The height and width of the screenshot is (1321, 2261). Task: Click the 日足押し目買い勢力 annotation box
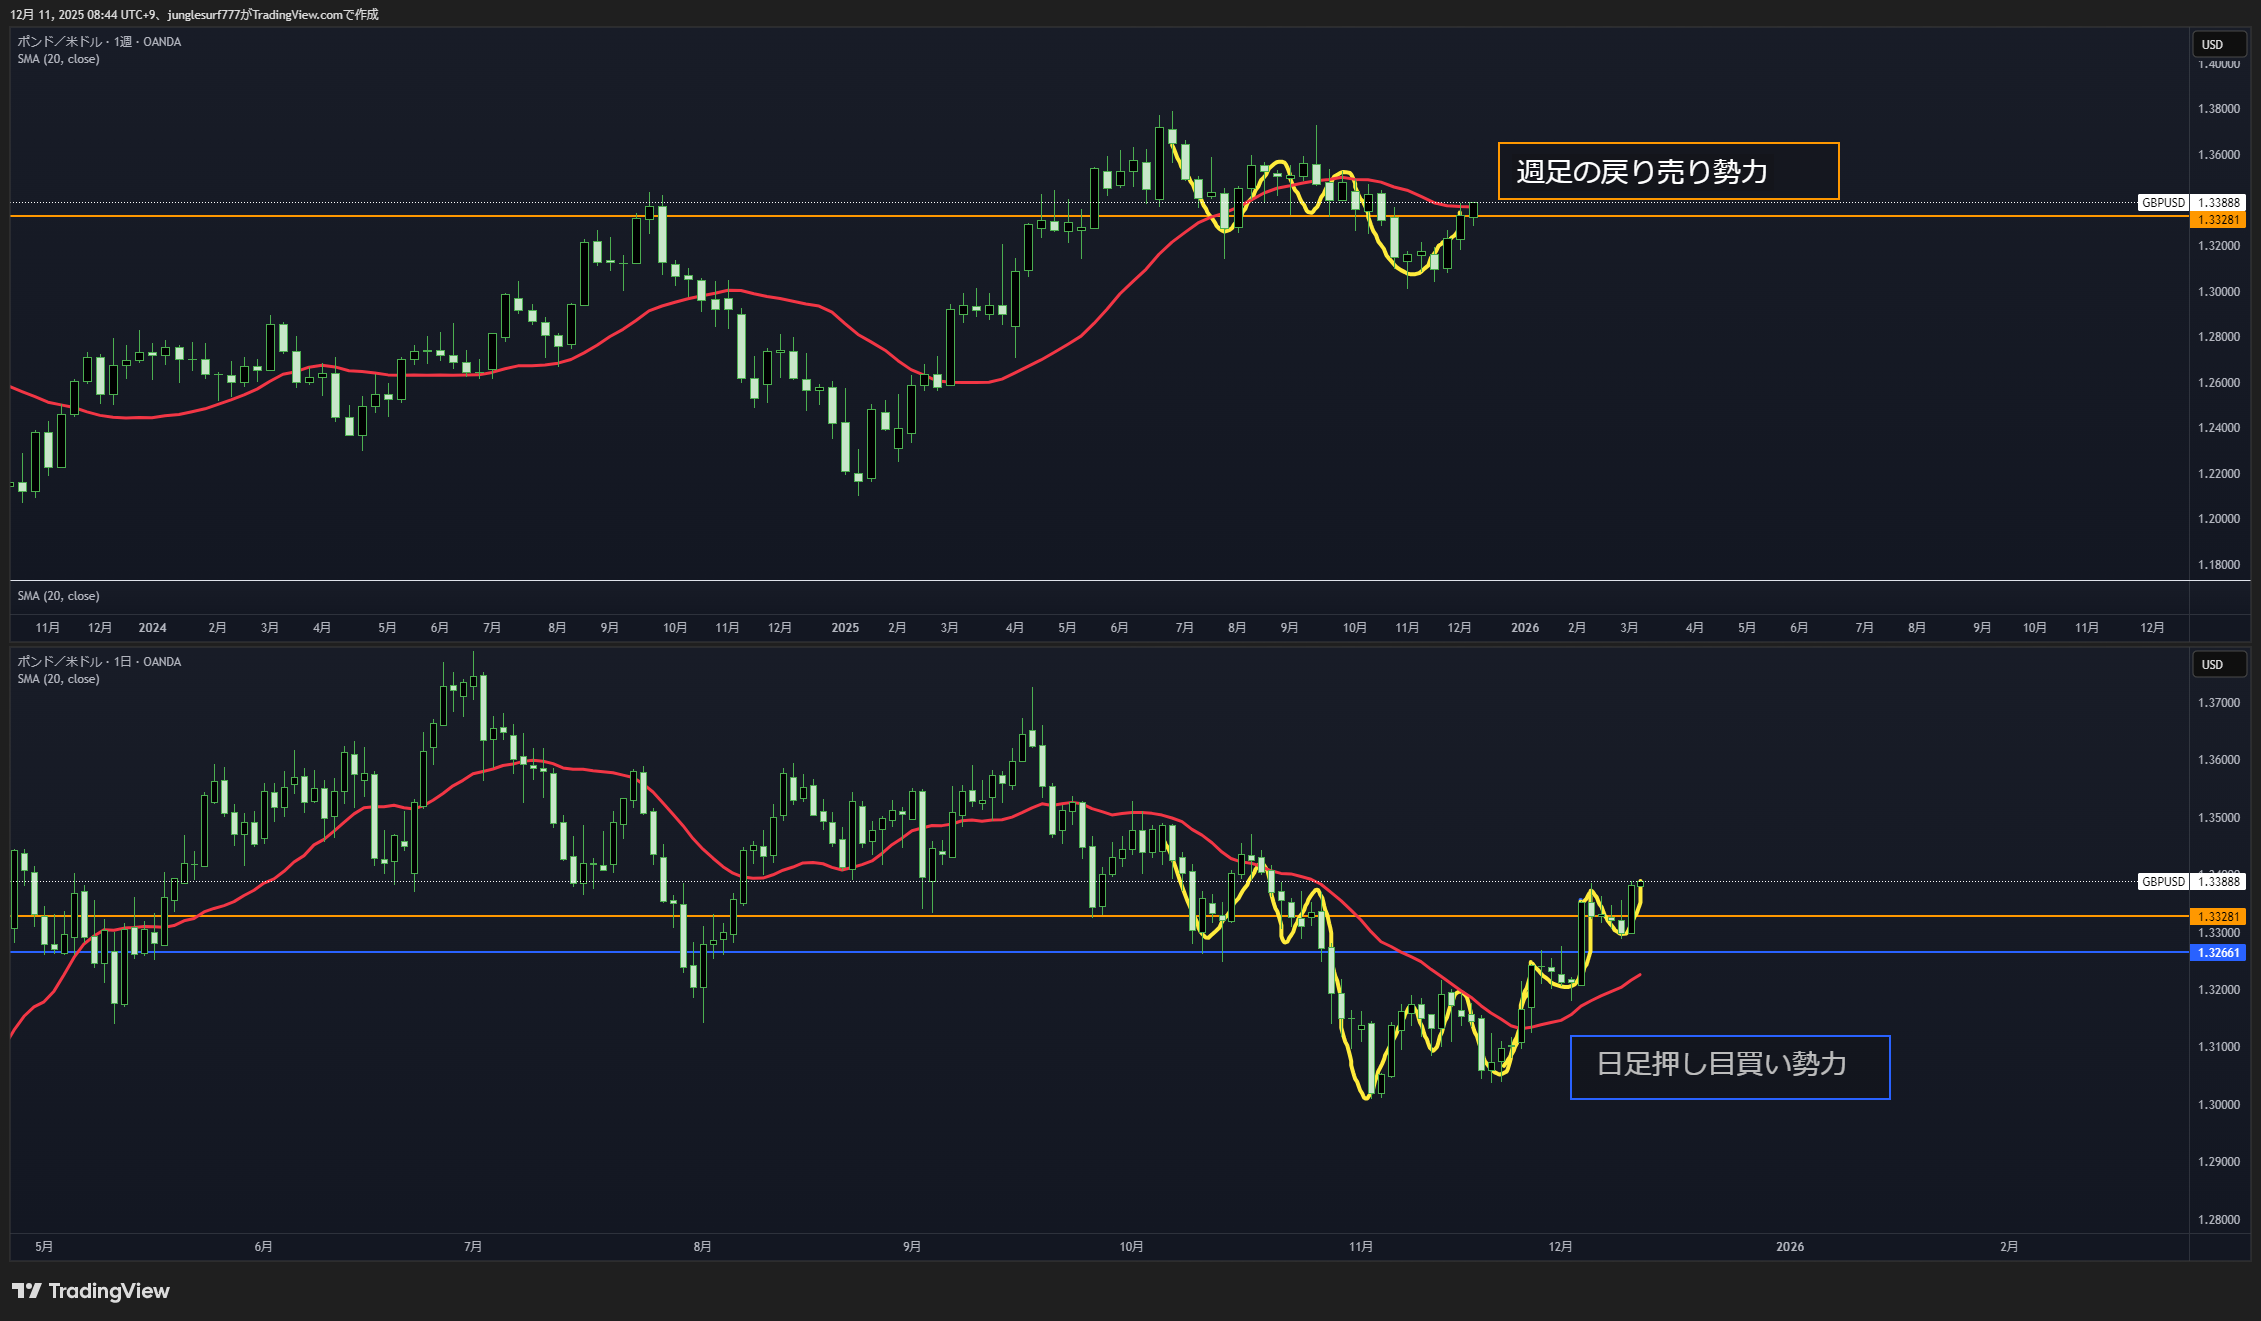tap(1729, 1067)
